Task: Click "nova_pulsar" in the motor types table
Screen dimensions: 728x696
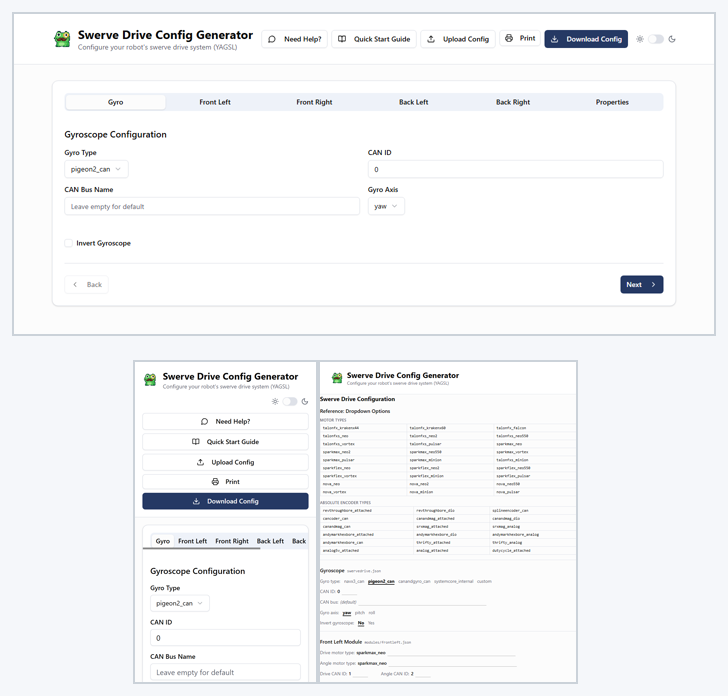Action: coord(508,492)
